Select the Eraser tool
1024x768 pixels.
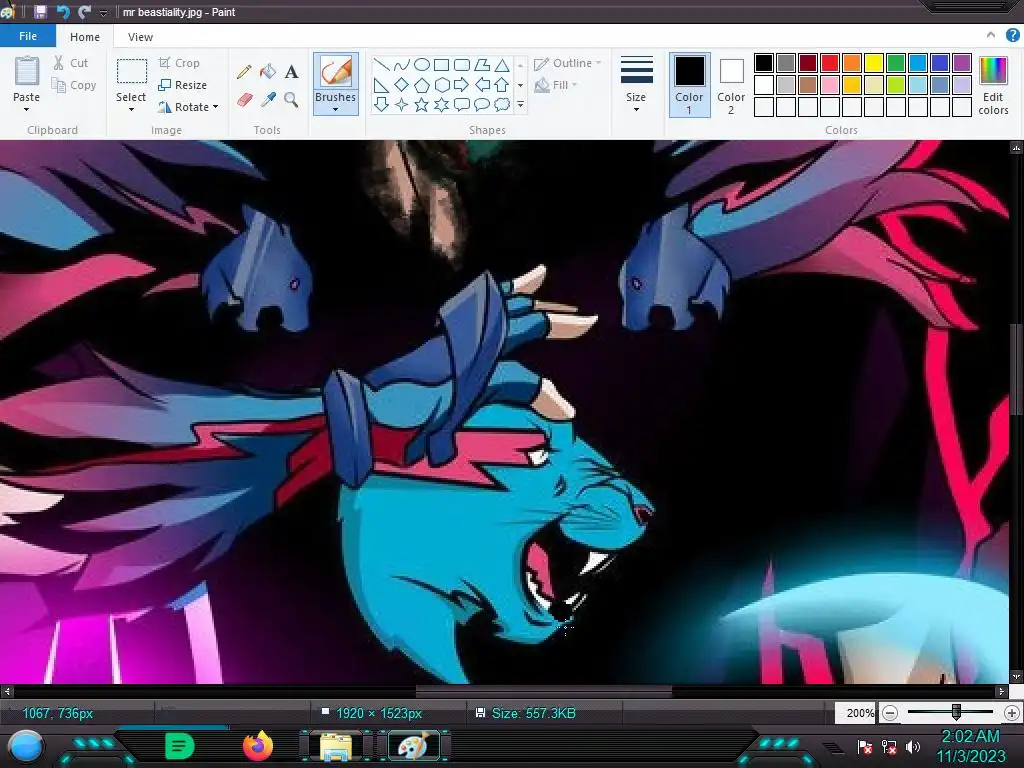coord(244,100)
